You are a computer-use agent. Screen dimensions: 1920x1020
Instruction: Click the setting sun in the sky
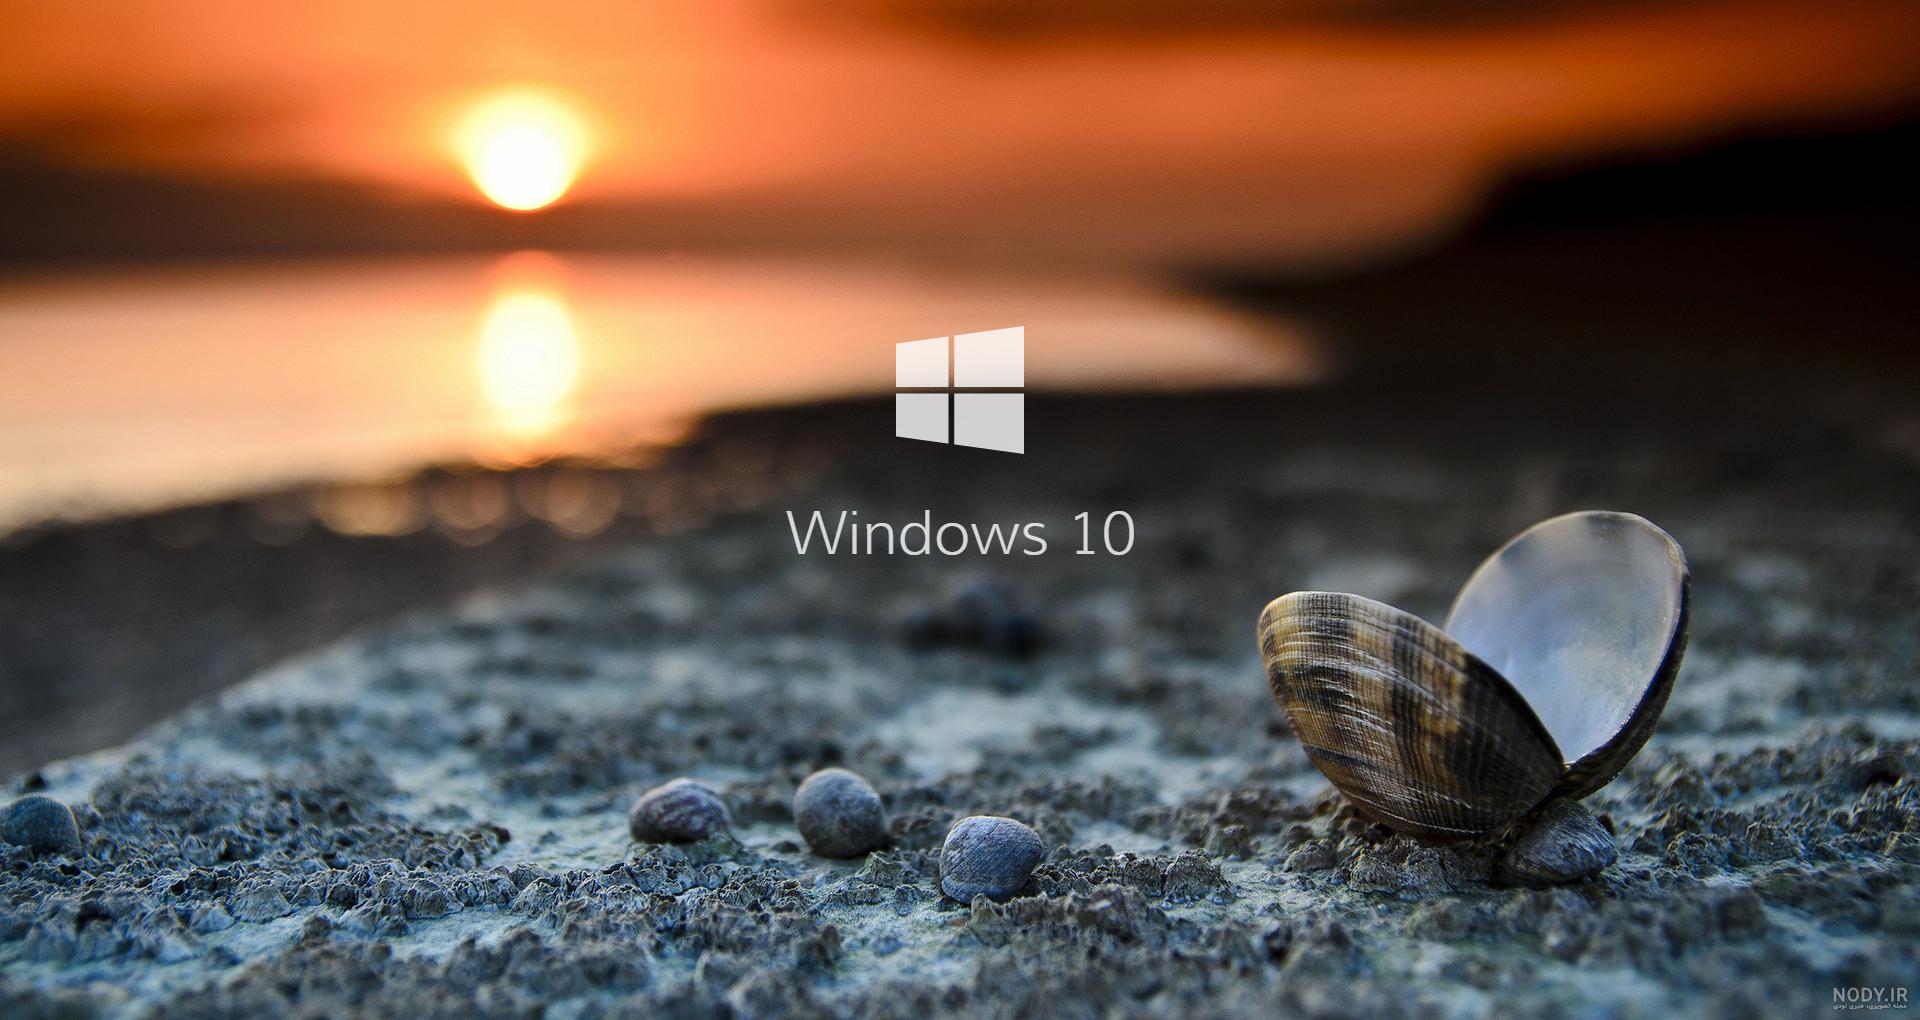coord(522,152)
